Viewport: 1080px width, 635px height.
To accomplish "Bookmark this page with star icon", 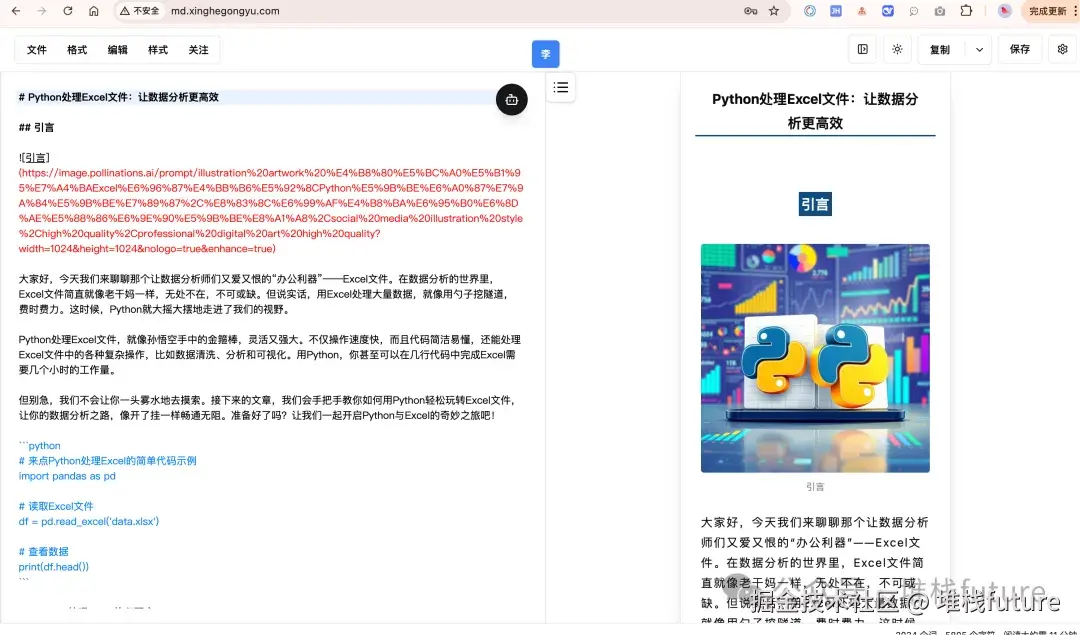I will [774, 11].
